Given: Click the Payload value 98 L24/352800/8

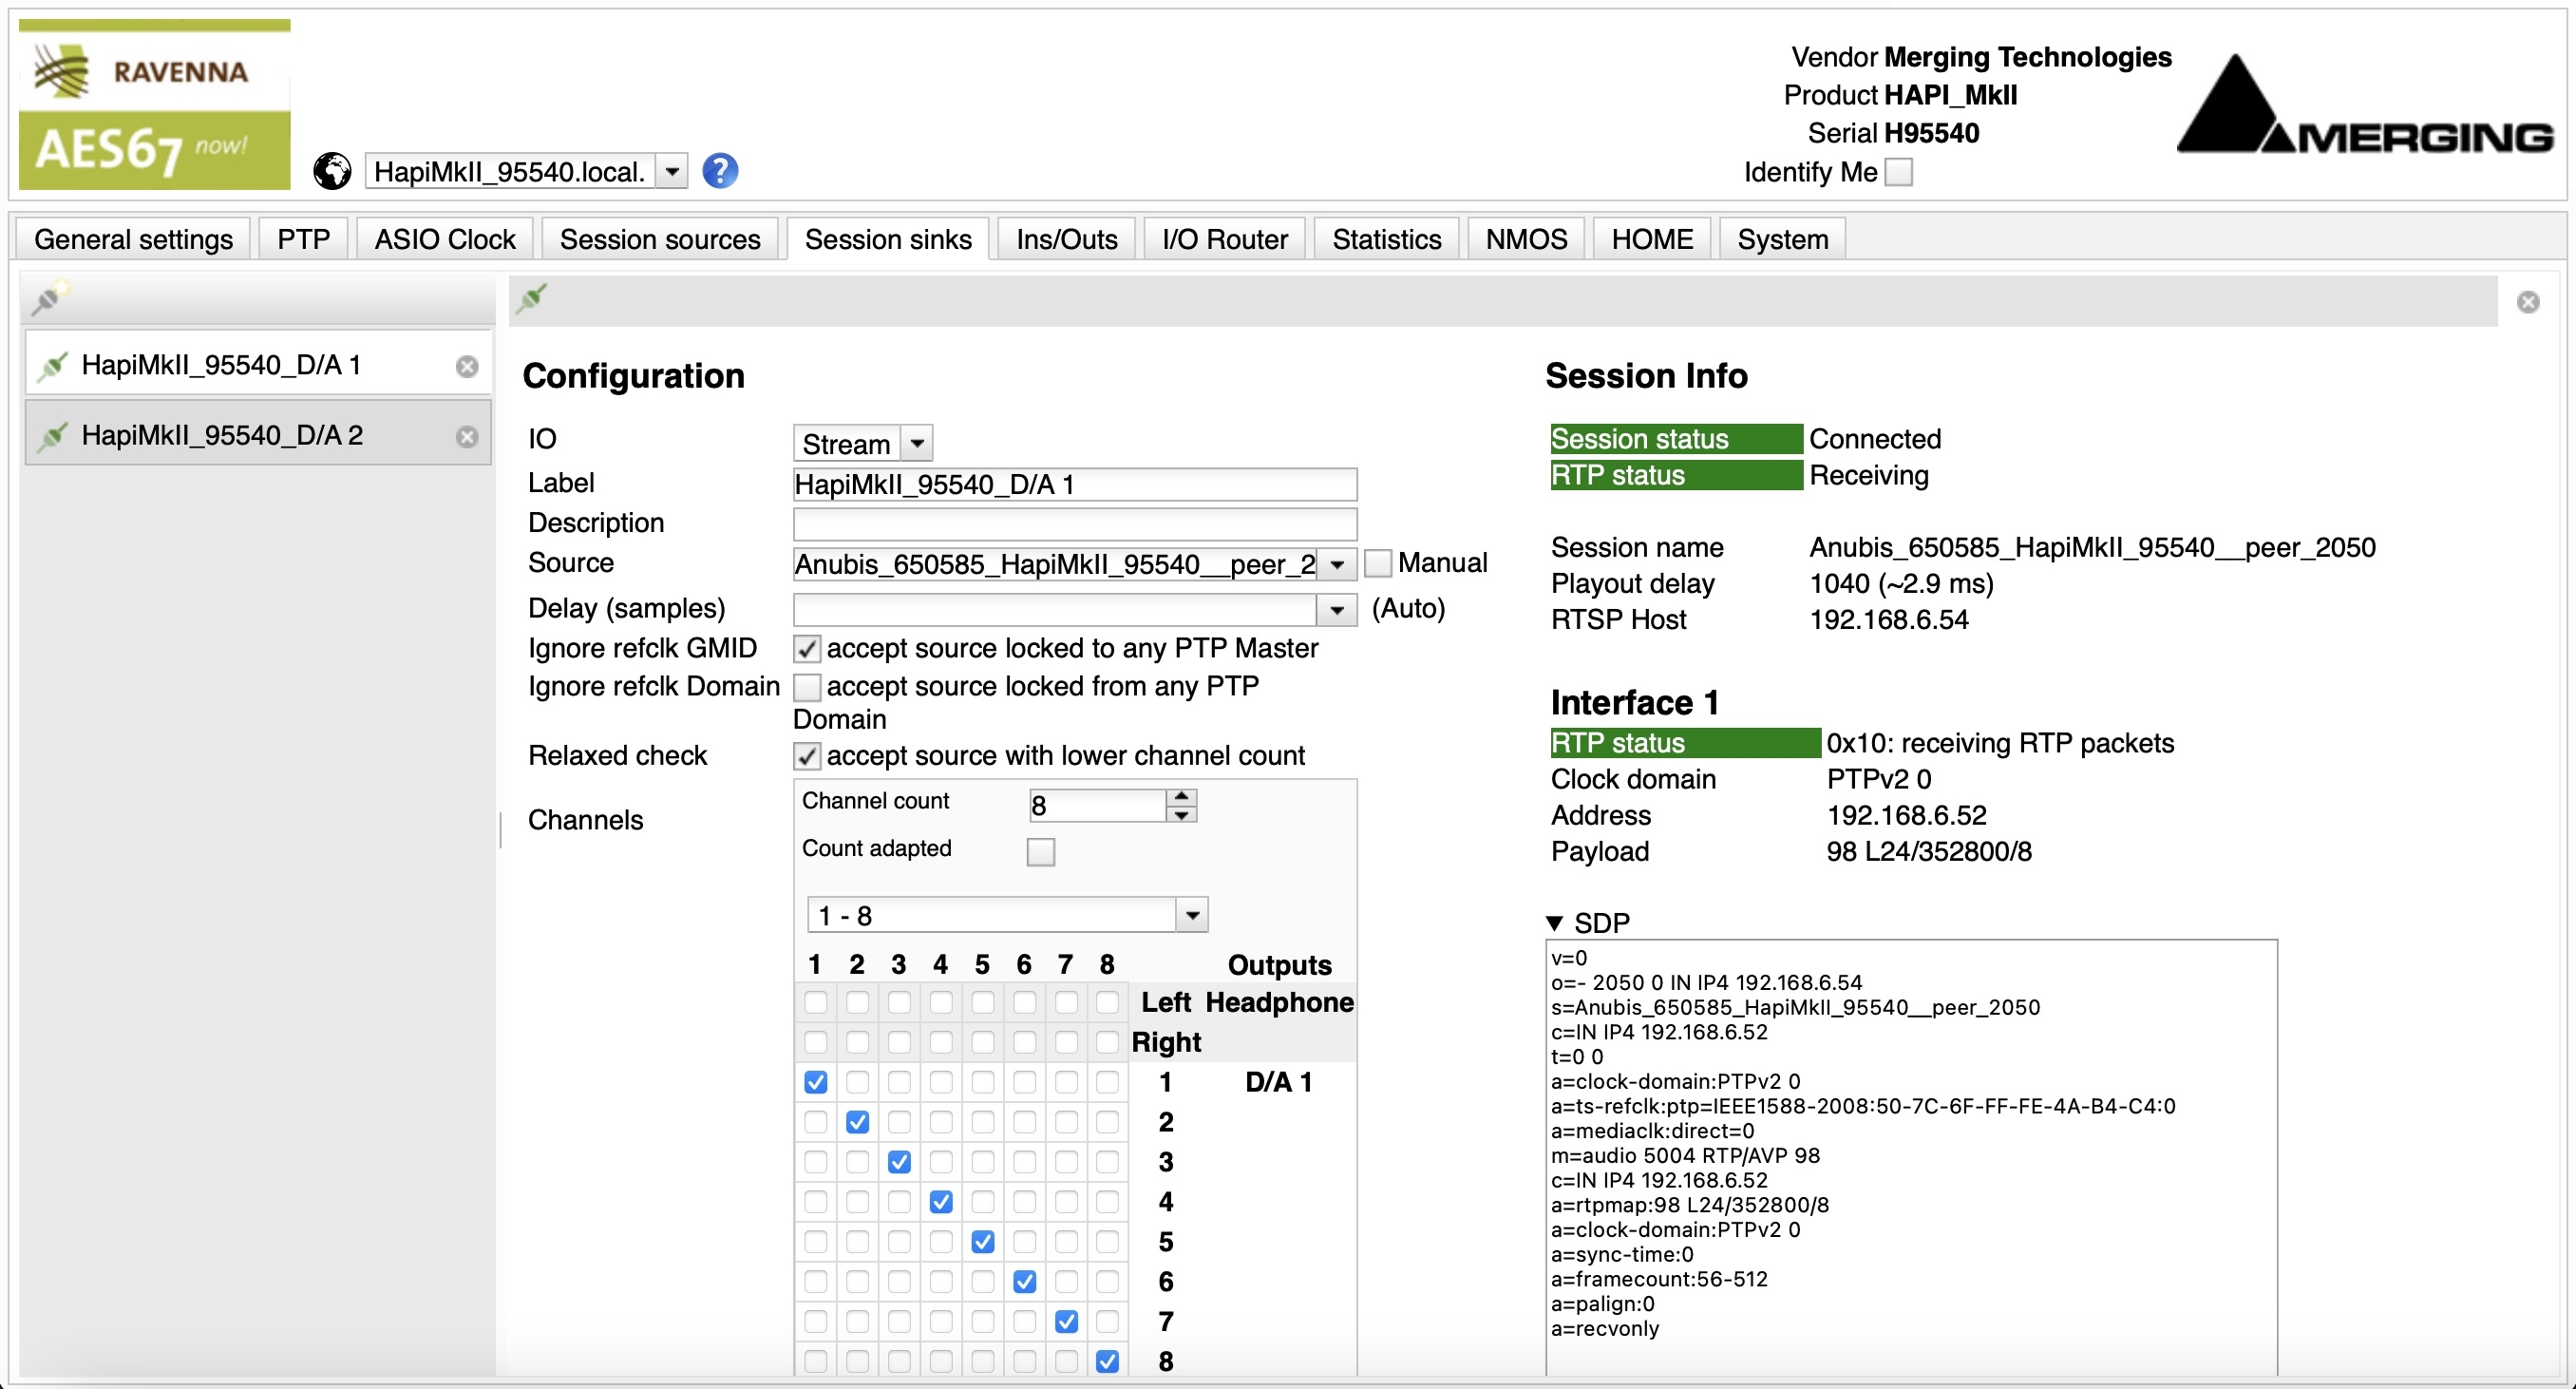Looking at the screenshot, I should point(1929,852).
